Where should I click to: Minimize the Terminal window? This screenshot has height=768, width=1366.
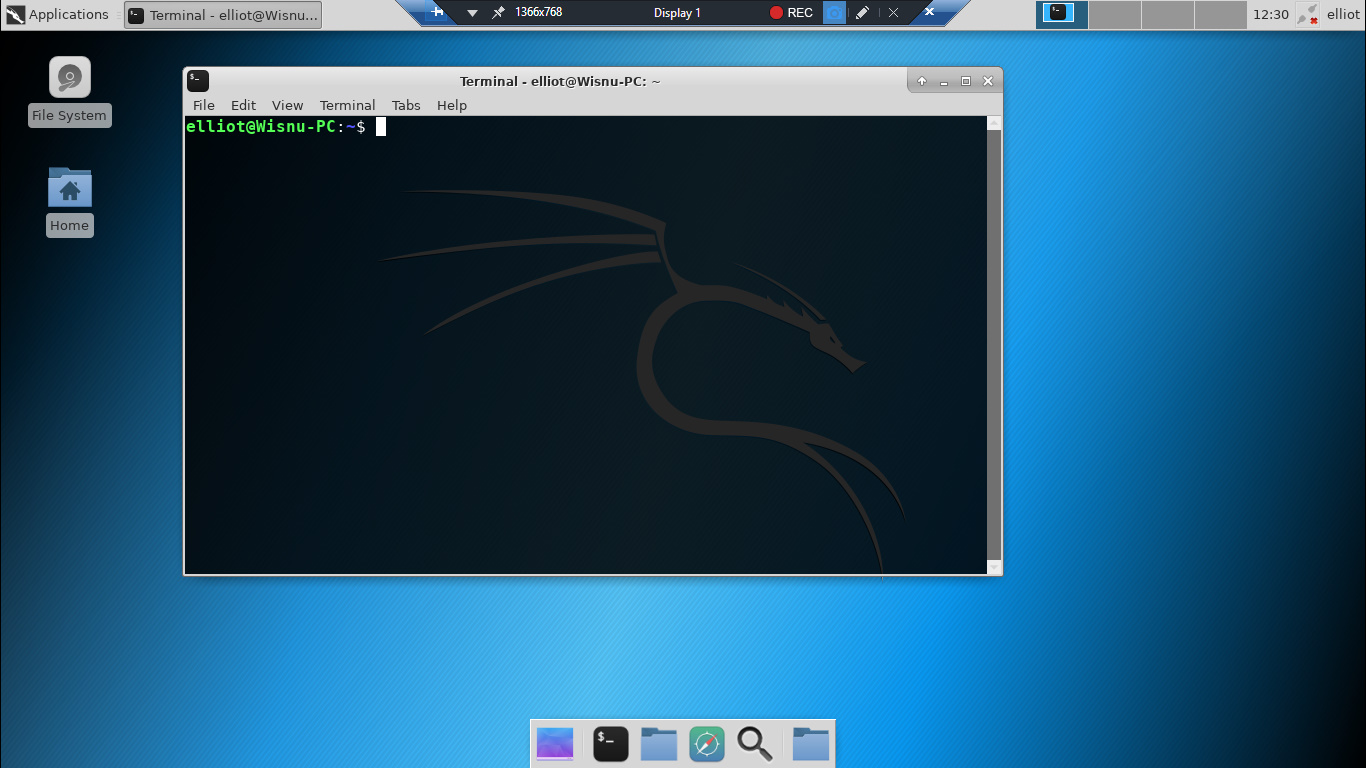(x=944, y=81)
